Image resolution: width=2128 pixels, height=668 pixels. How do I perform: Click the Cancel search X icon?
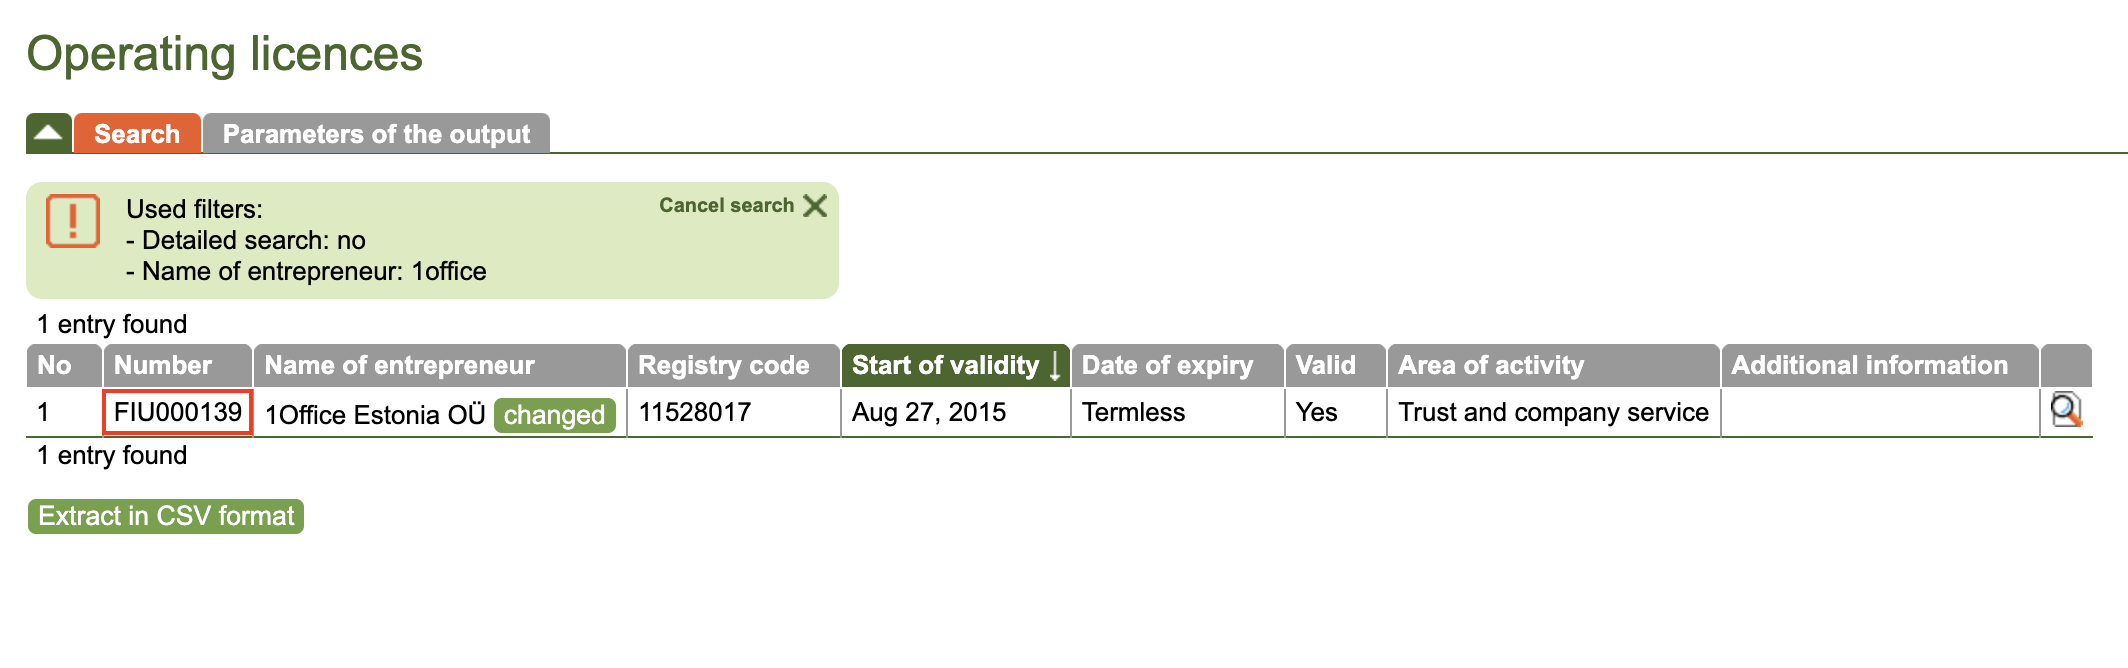click(816, 206)
